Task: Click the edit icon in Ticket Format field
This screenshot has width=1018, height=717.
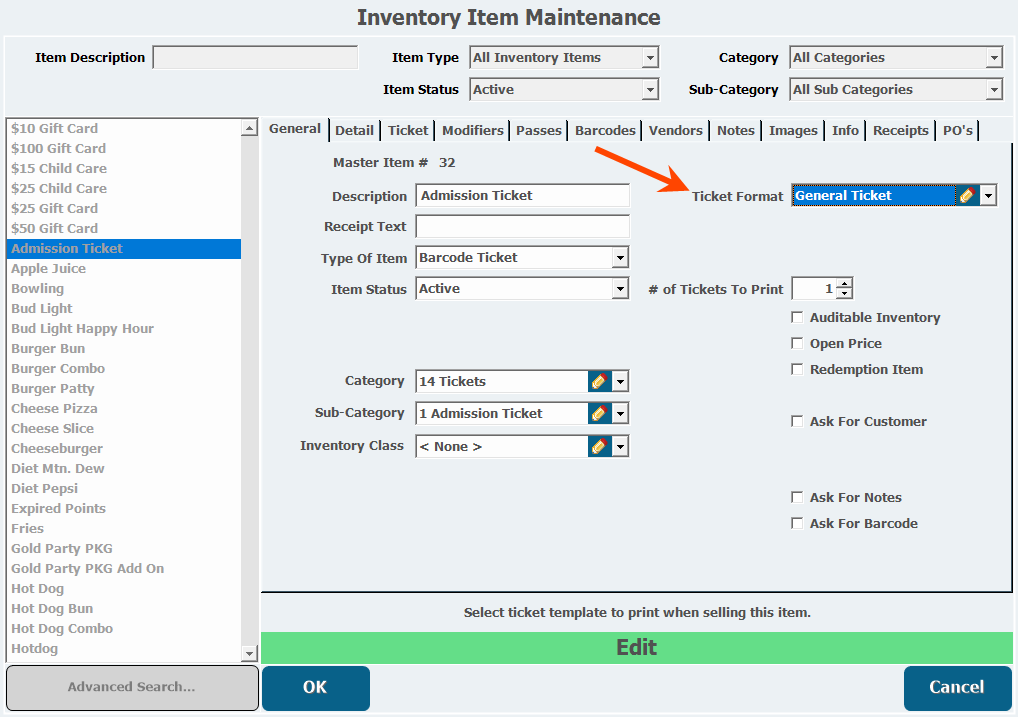Action: [x=966, y=196]
